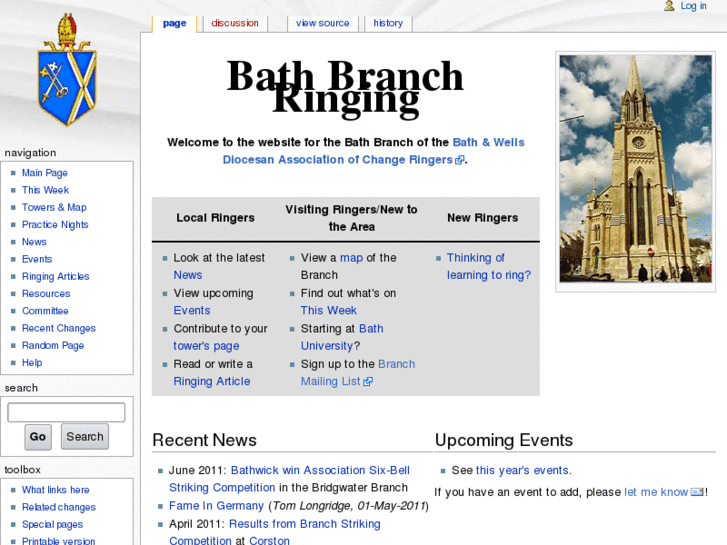Click Local Ringers column header
This screenshot has height=545, width=727.
click(x=215, y=218)
